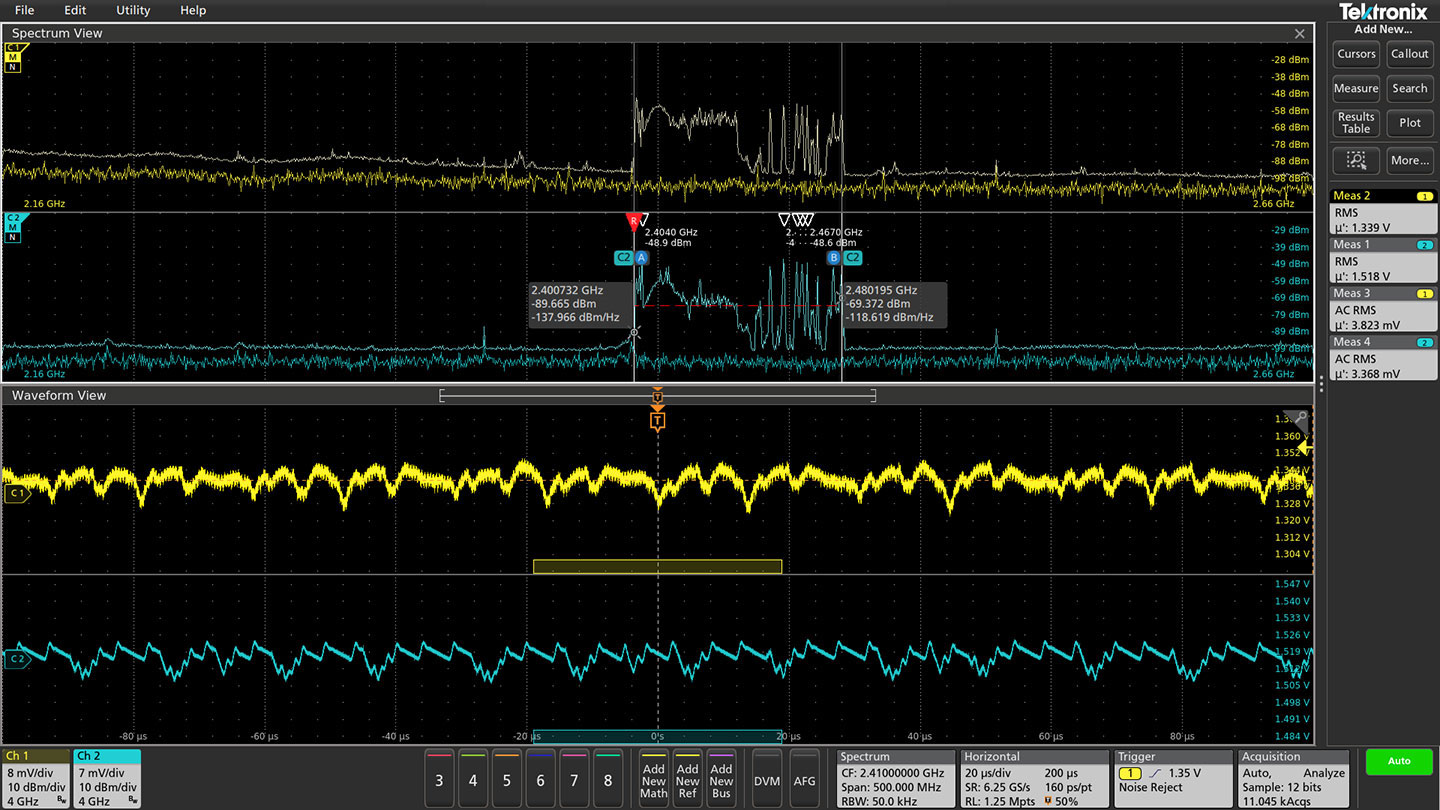
Task: Select the zoom area tool
Action: tap(1355, 160)
